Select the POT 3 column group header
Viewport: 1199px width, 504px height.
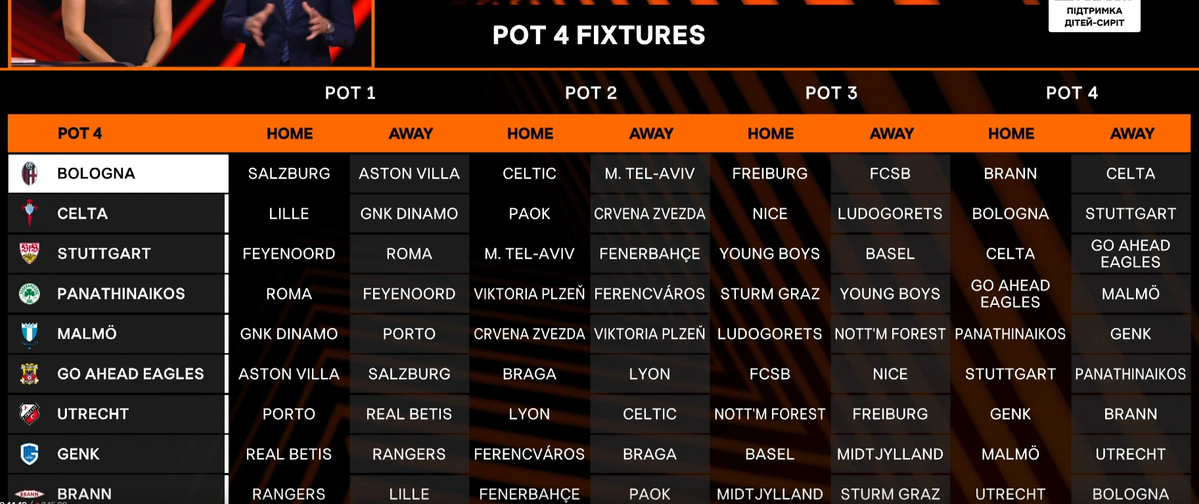pos(831,93)
